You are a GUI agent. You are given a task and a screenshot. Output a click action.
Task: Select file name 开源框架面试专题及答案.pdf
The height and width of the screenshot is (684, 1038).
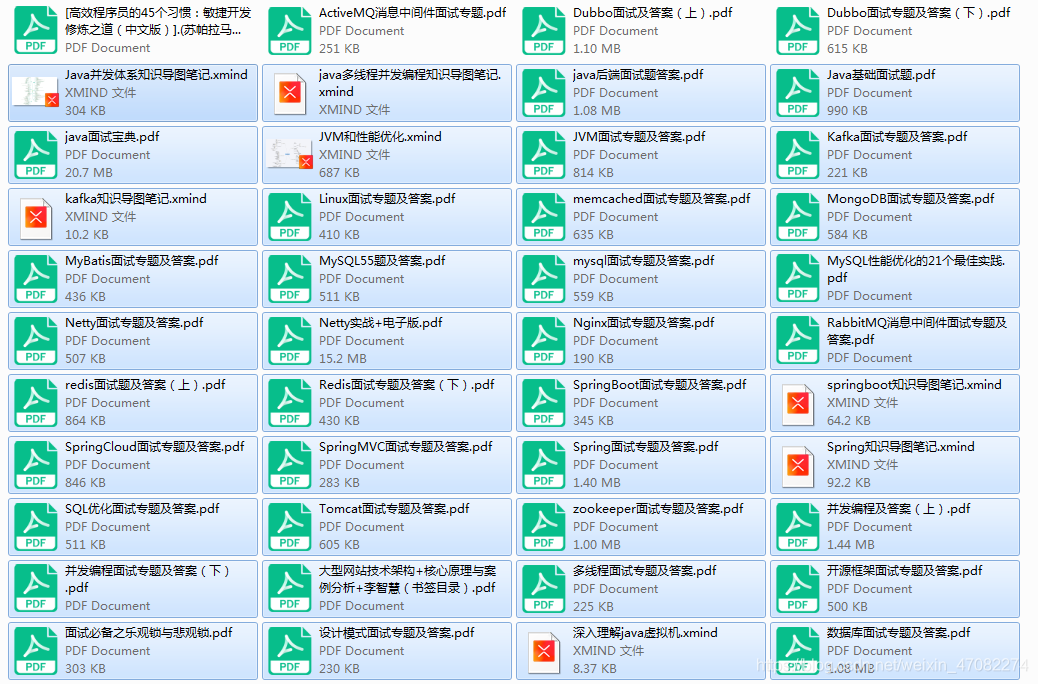click(904, 571)
